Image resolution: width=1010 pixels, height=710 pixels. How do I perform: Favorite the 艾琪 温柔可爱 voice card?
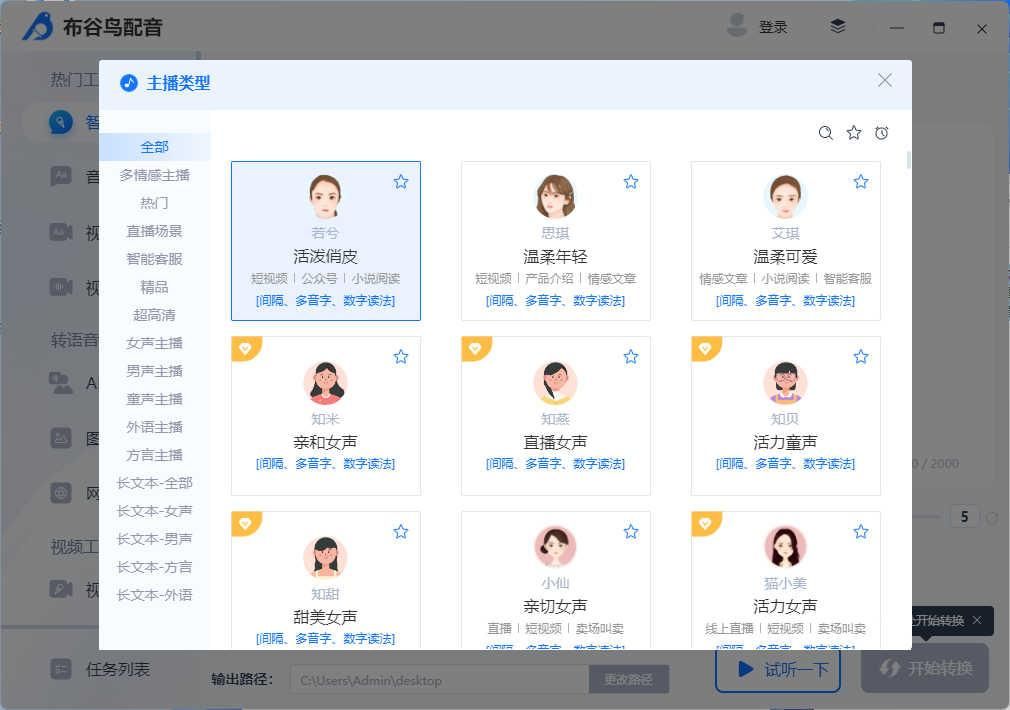861,182
